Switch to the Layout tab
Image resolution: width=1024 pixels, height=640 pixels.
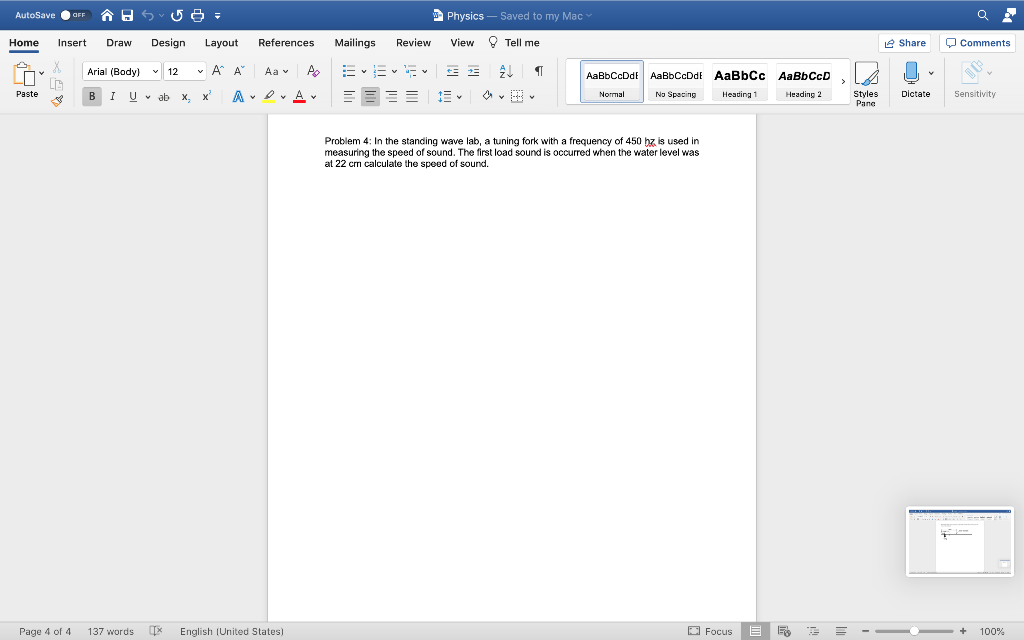221,42
